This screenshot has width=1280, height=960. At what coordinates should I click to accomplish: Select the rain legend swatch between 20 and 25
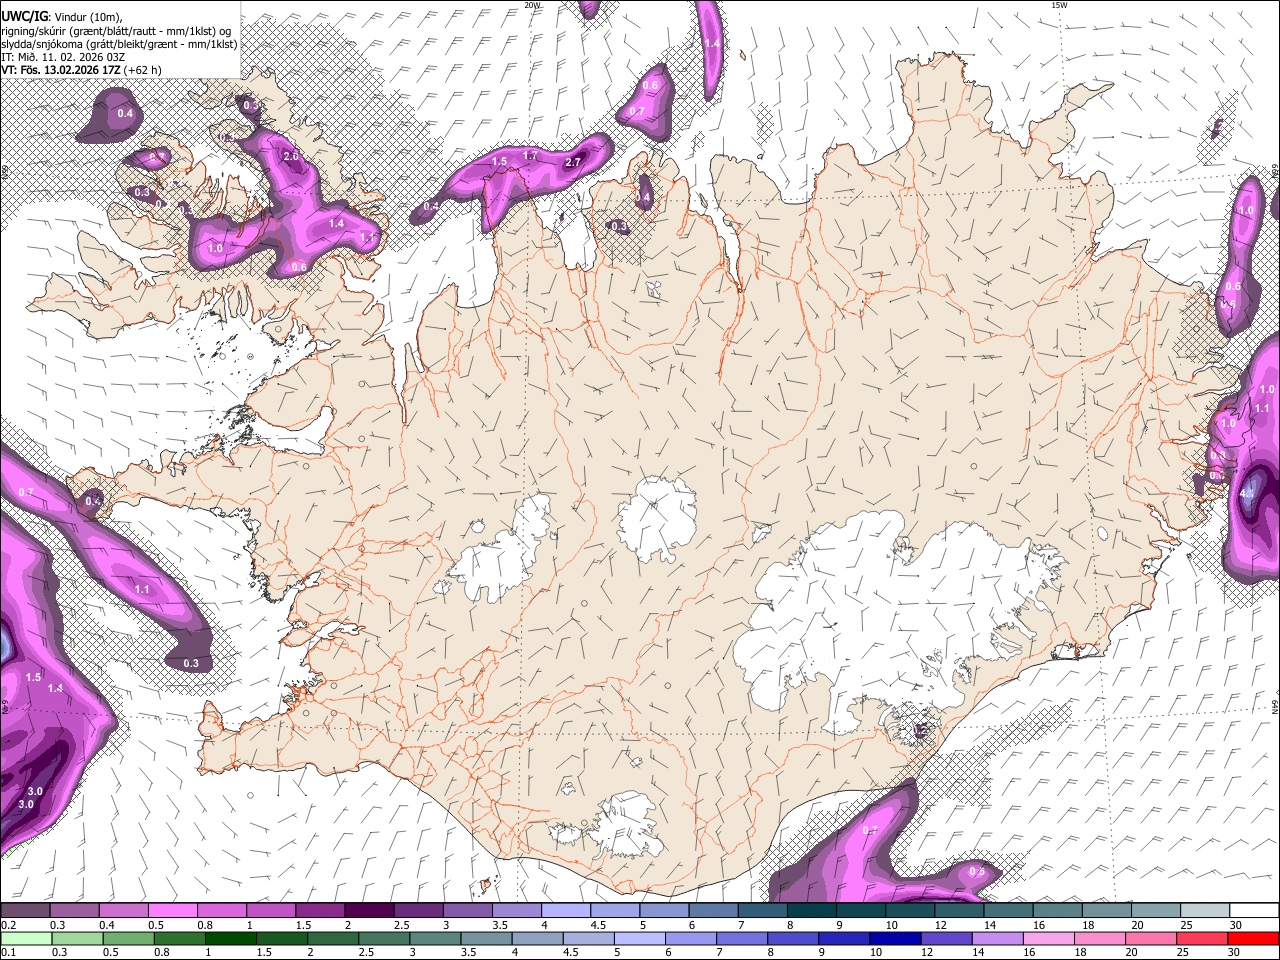tap(1151, 938)
